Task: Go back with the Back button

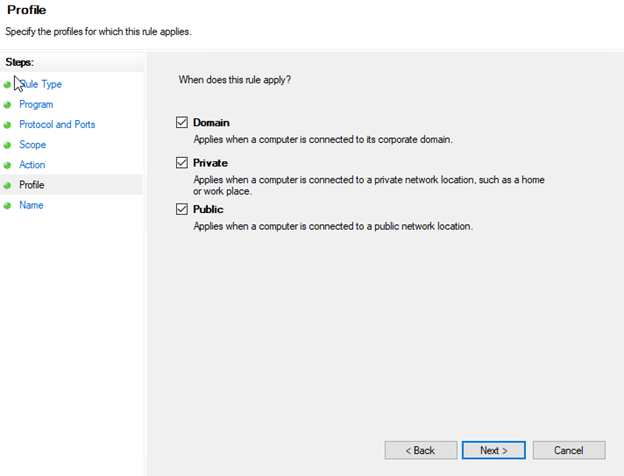Action: pyautogui.click(x=421, y=450)
